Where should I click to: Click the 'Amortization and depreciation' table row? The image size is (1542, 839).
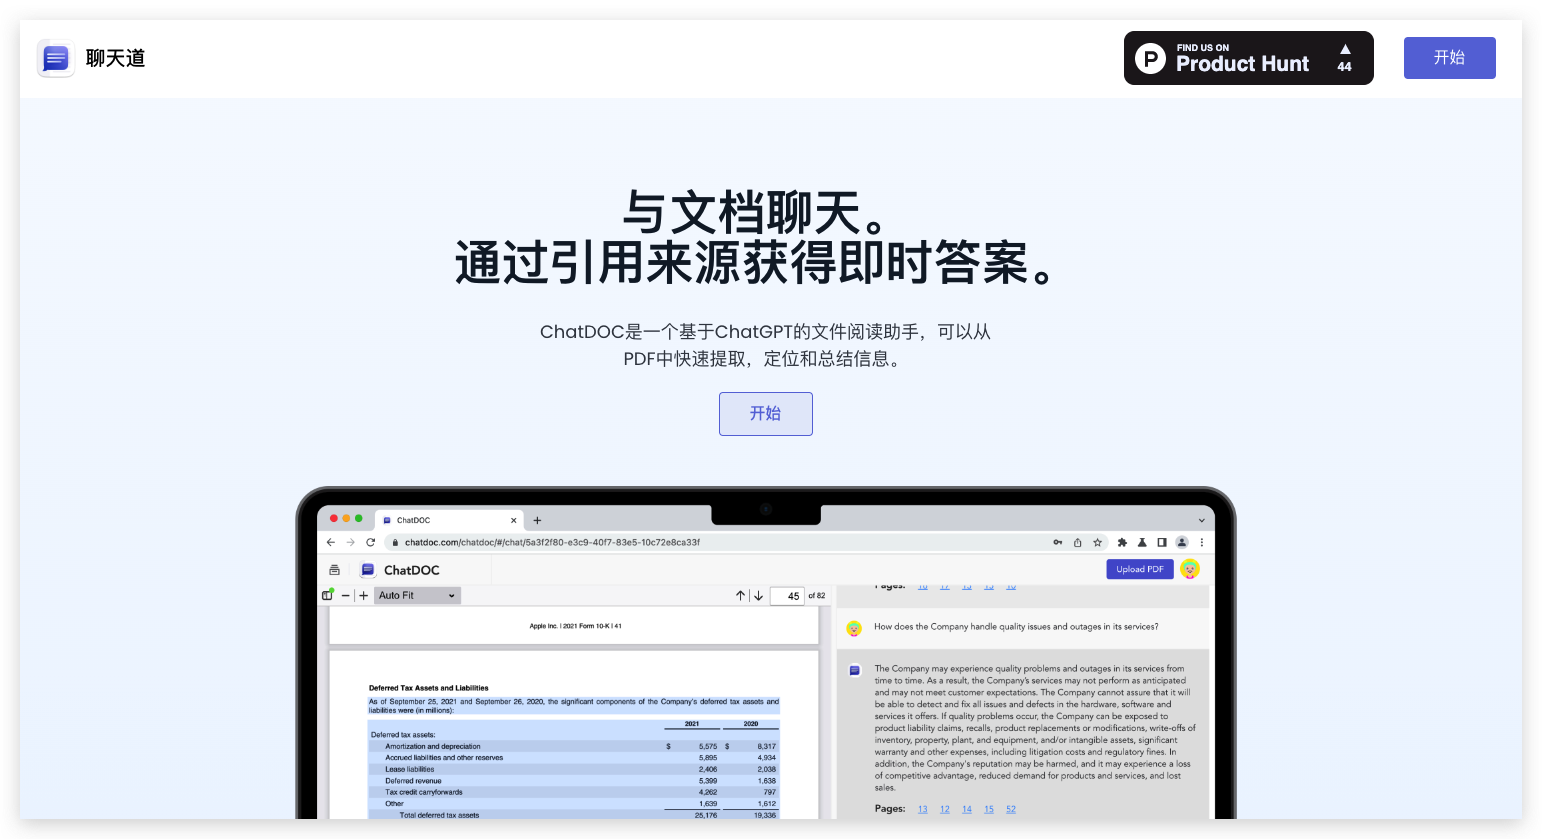coord(573,746)
